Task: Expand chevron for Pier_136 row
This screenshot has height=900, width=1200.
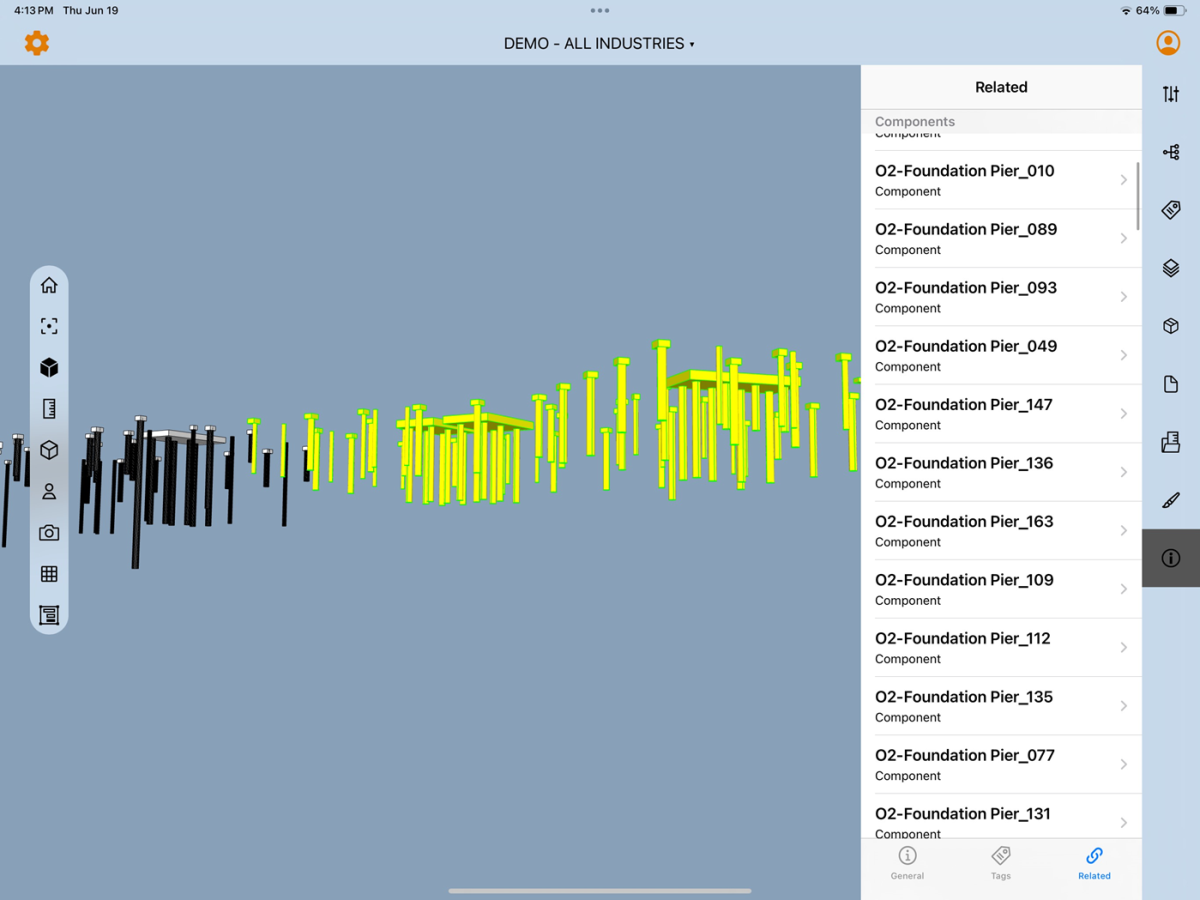Action: coord(1124,472)
